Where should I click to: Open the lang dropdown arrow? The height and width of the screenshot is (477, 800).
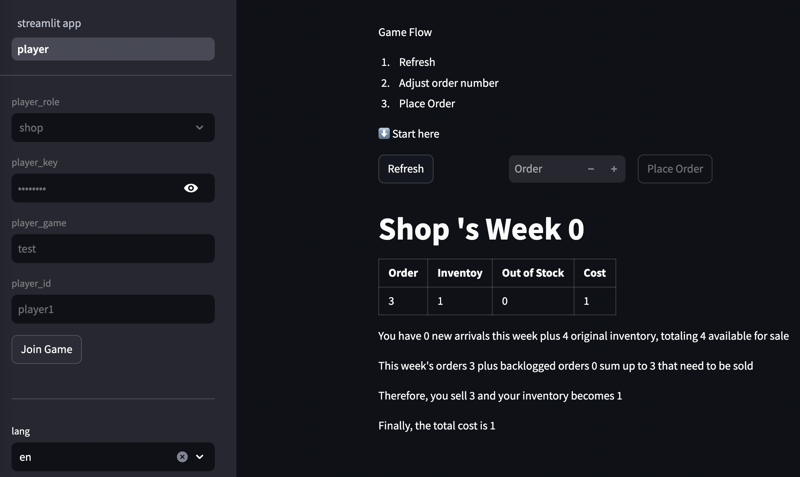coord(199,457)
